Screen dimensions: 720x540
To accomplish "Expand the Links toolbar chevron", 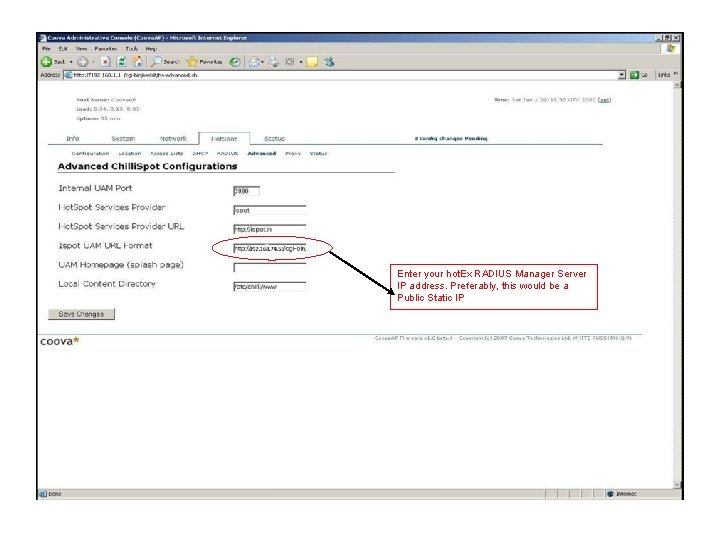I will click(x=676, y=74).
